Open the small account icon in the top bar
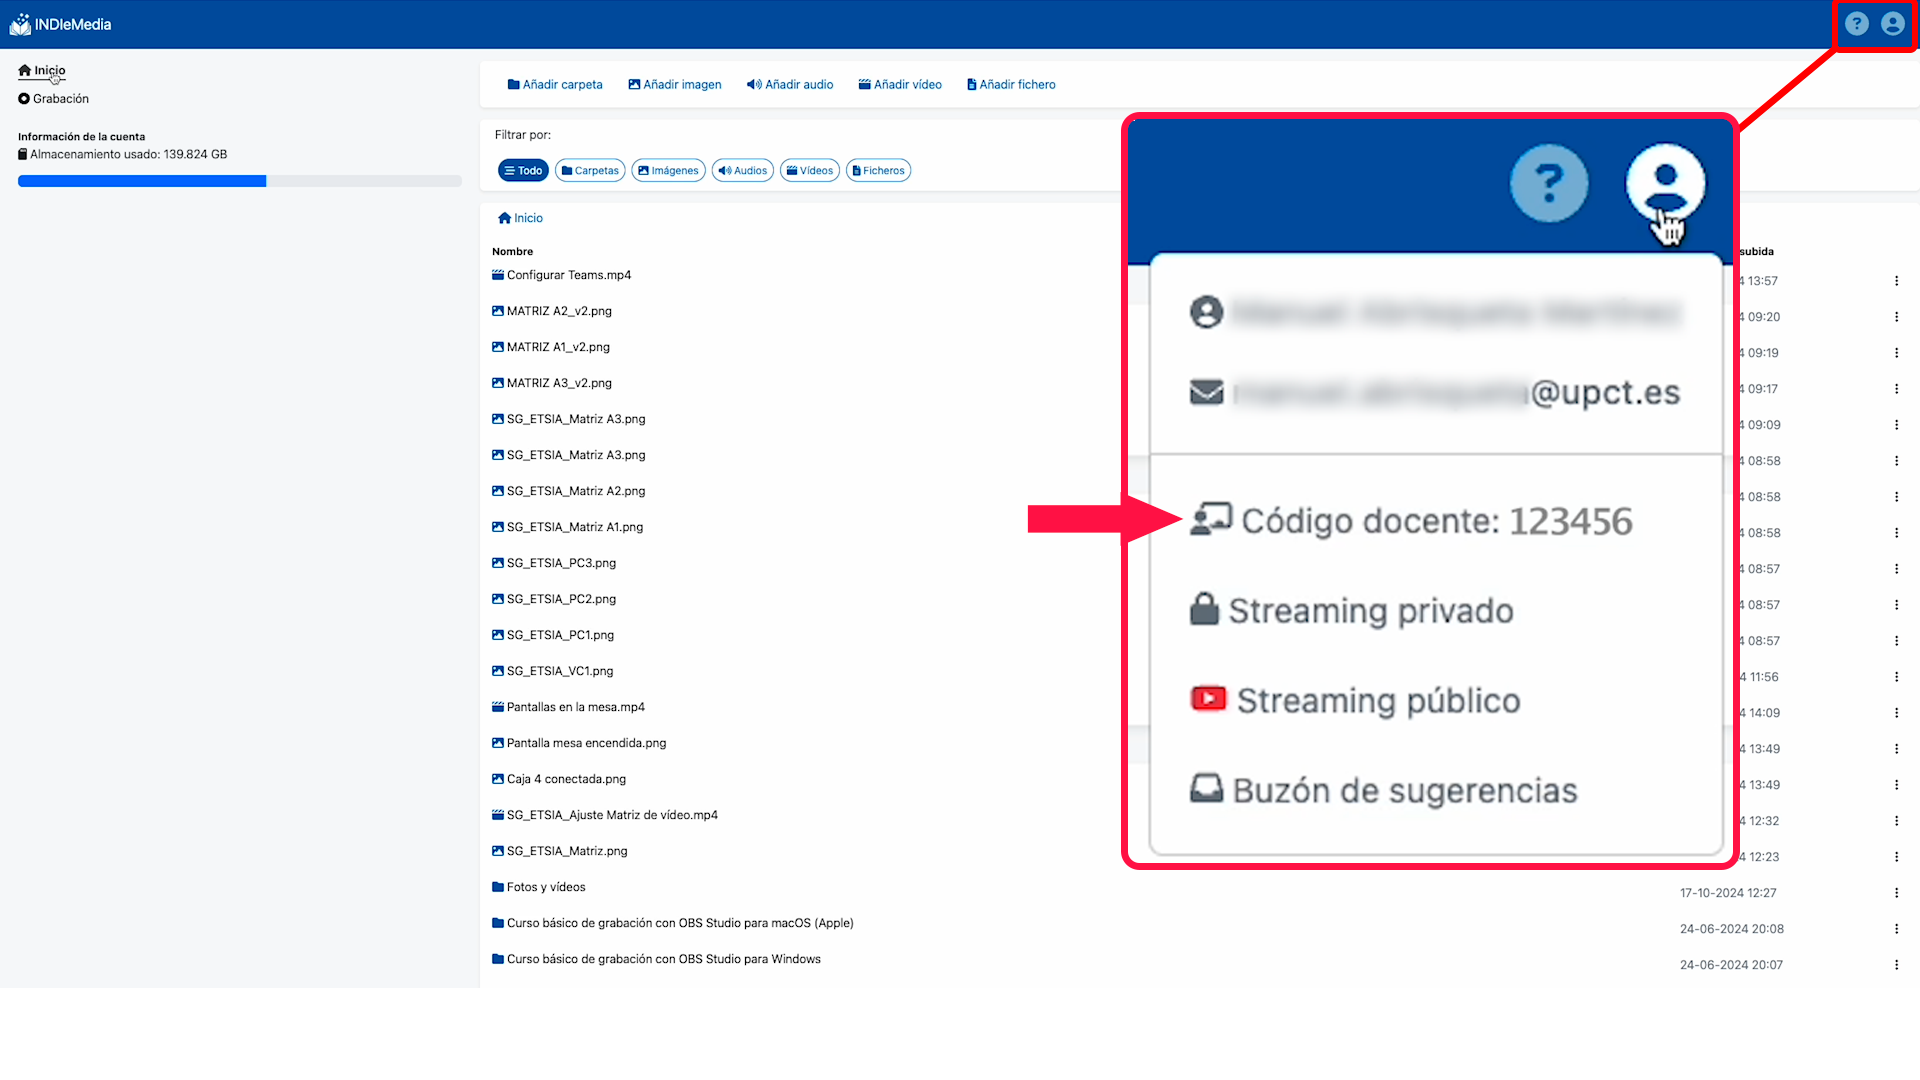The width and height of the screenshot is (1920, 1080). pos(1893,24)
